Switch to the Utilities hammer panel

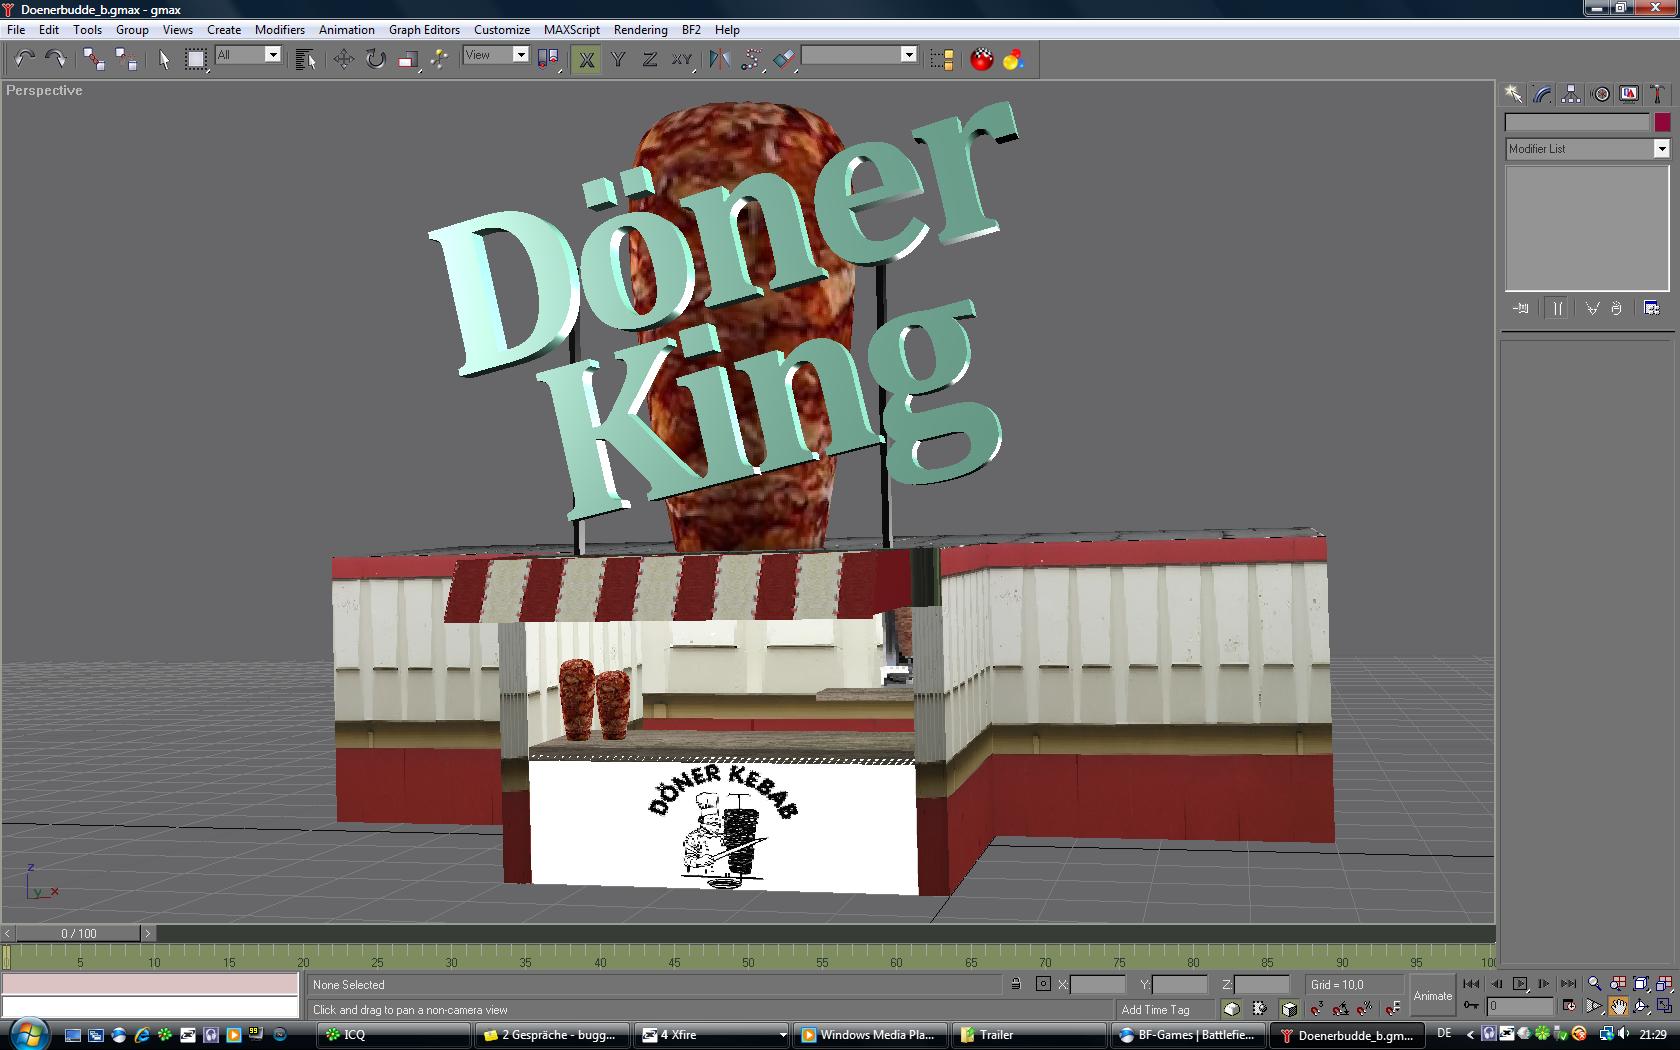[1658, 94]
